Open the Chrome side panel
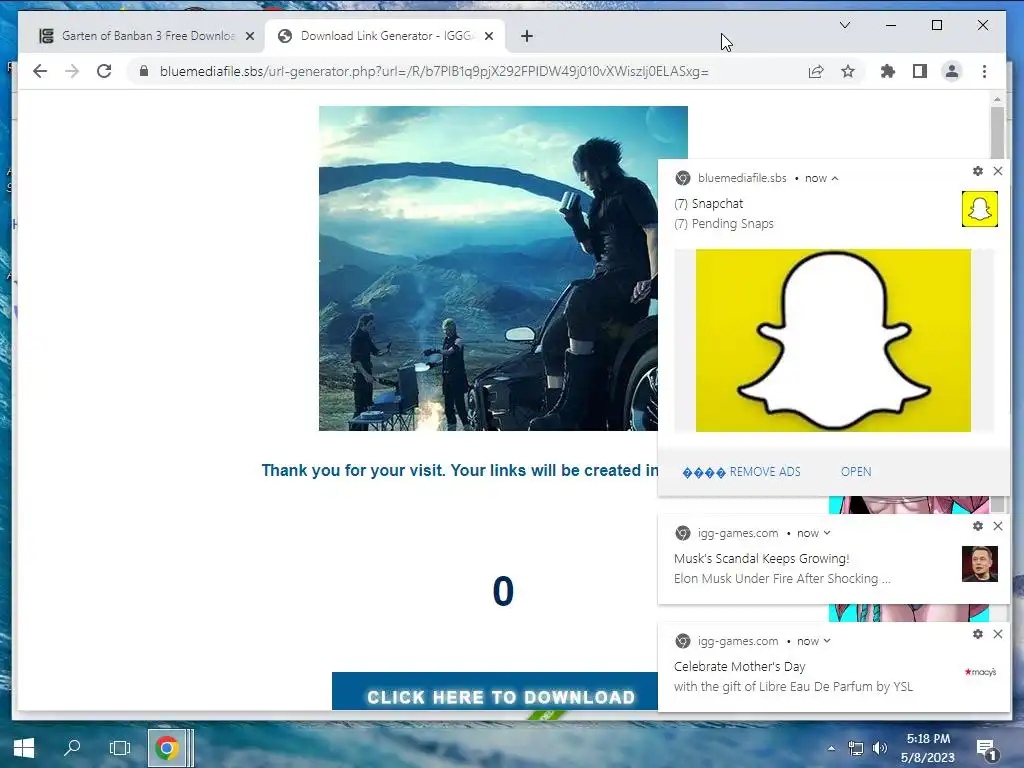This screenshot has height=768, width=1024. point(920,71)
